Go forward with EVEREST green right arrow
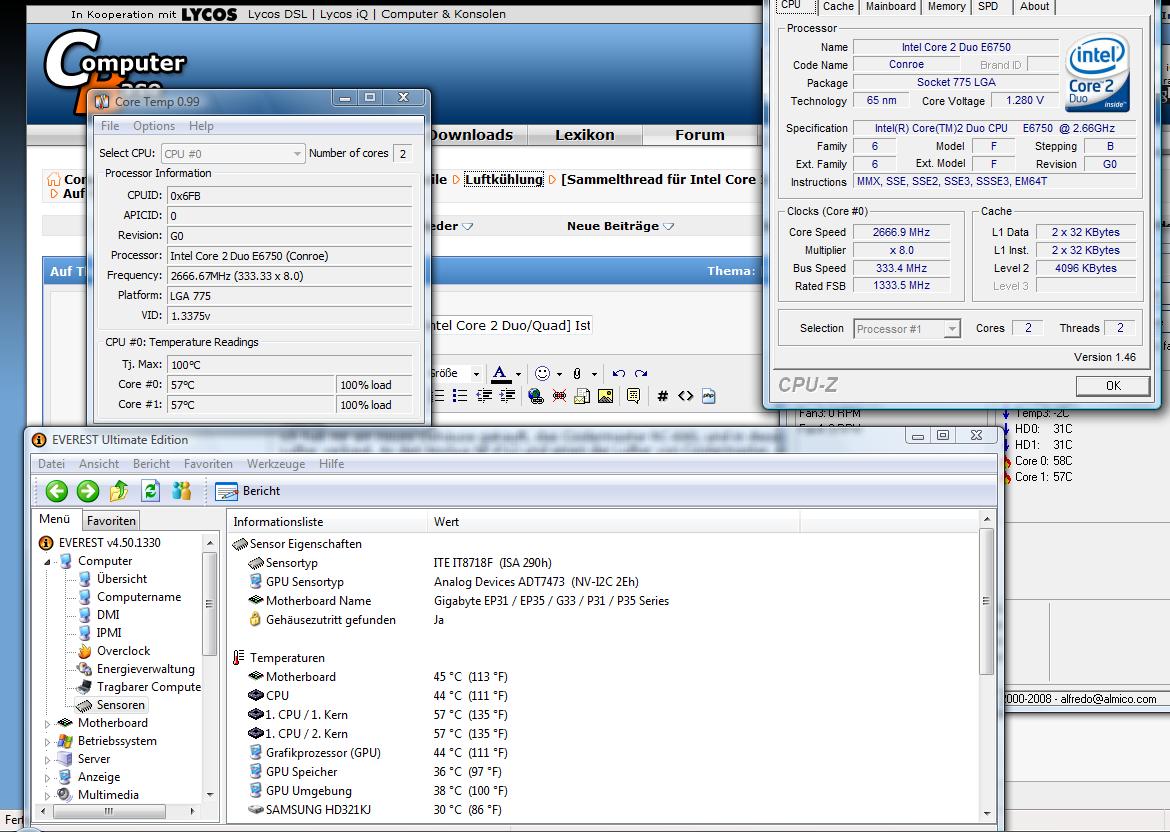This screenshot has height=832, width=1170. 88,490
